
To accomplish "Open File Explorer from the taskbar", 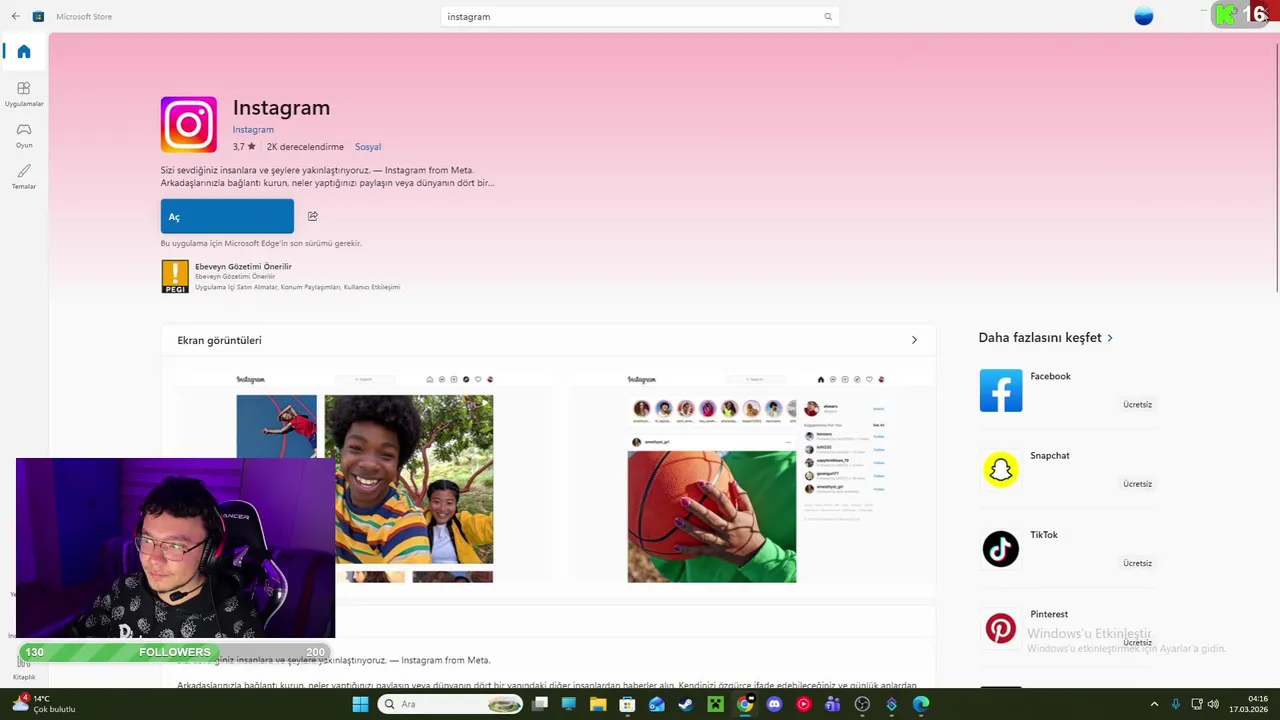I will pyautogui.click(x=598, y=704).
